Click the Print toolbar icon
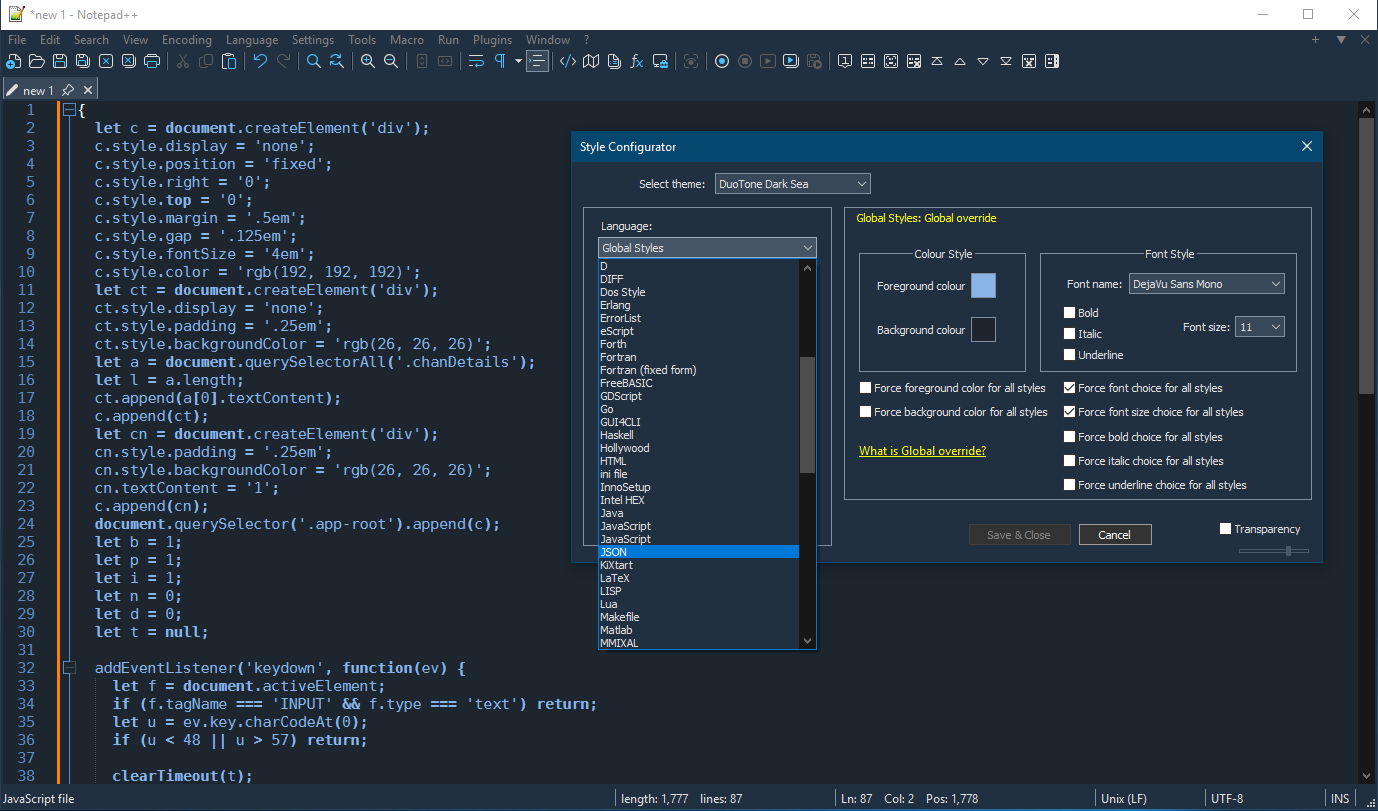The width and height of the screenshot is (1378, 811). [152, 62]
